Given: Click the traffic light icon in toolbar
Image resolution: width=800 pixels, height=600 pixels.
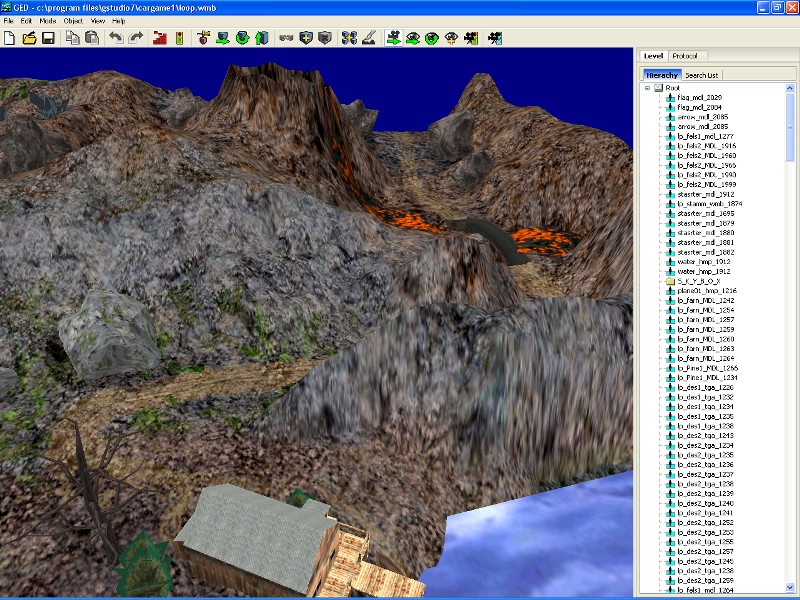Looking at the screenshot, I should (x=179, y=38).
